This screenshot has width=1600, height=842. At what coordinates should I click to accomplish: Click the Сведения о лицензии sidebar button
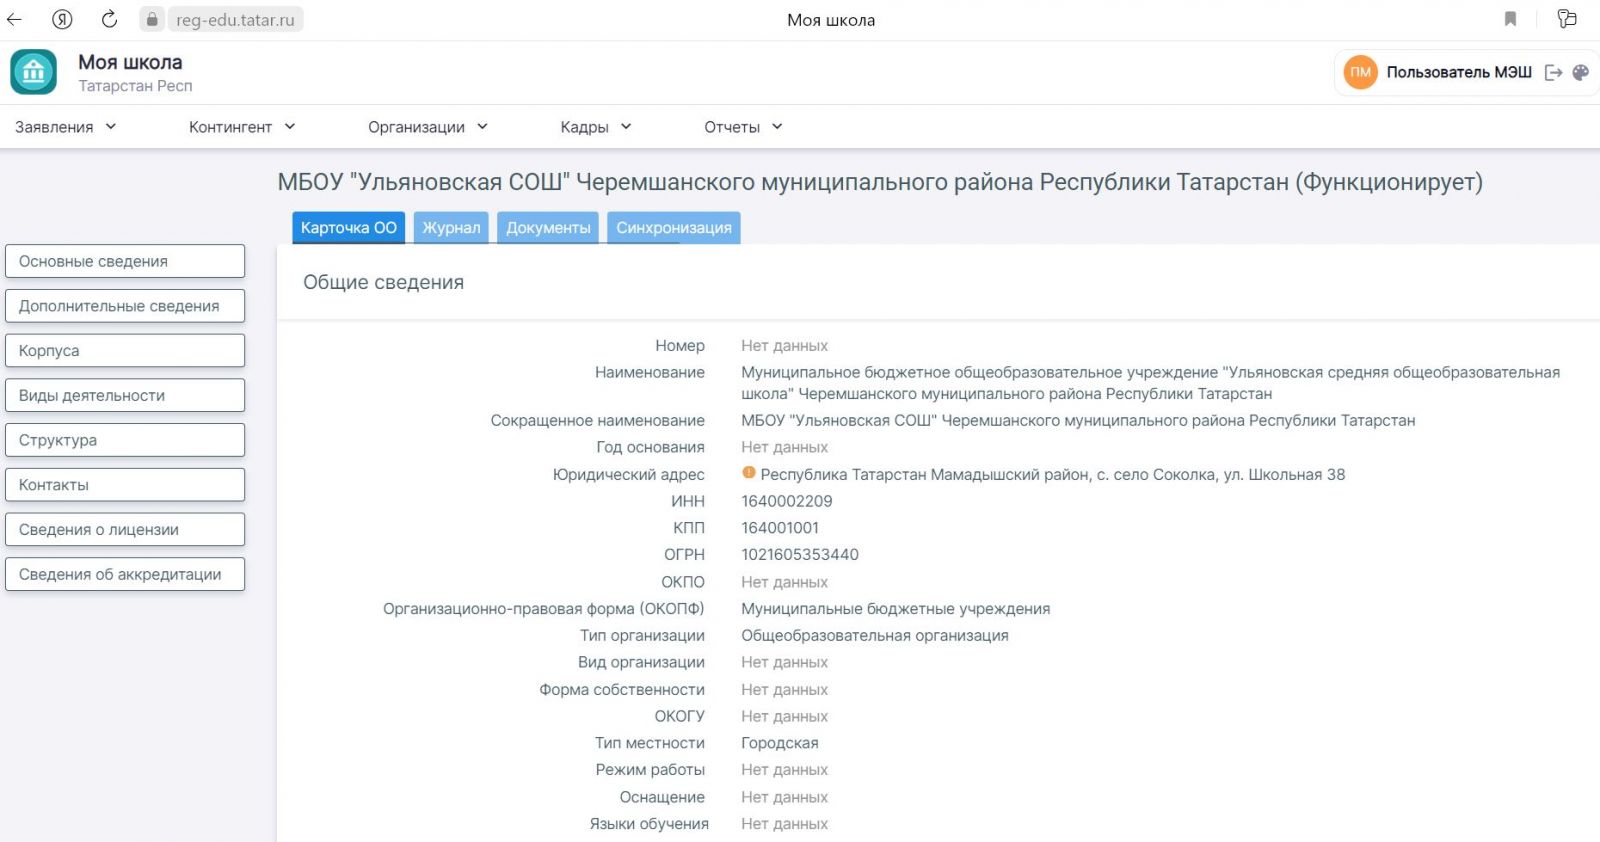(125, 530)
